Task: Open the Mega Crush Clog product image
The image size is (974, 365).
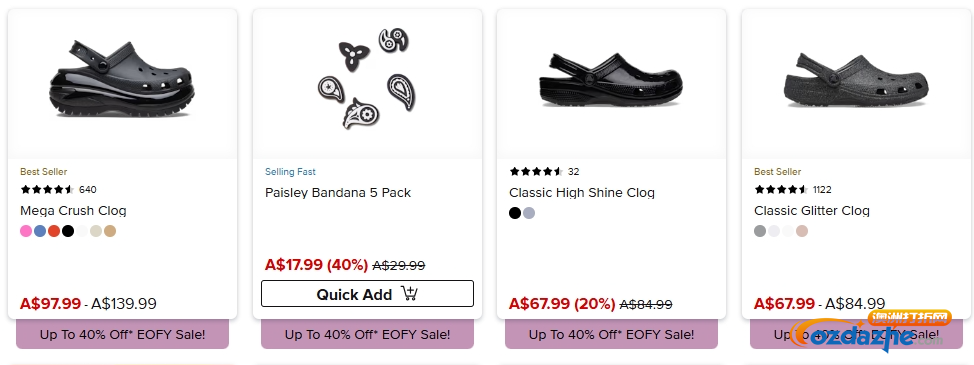Action: point(122,78)
